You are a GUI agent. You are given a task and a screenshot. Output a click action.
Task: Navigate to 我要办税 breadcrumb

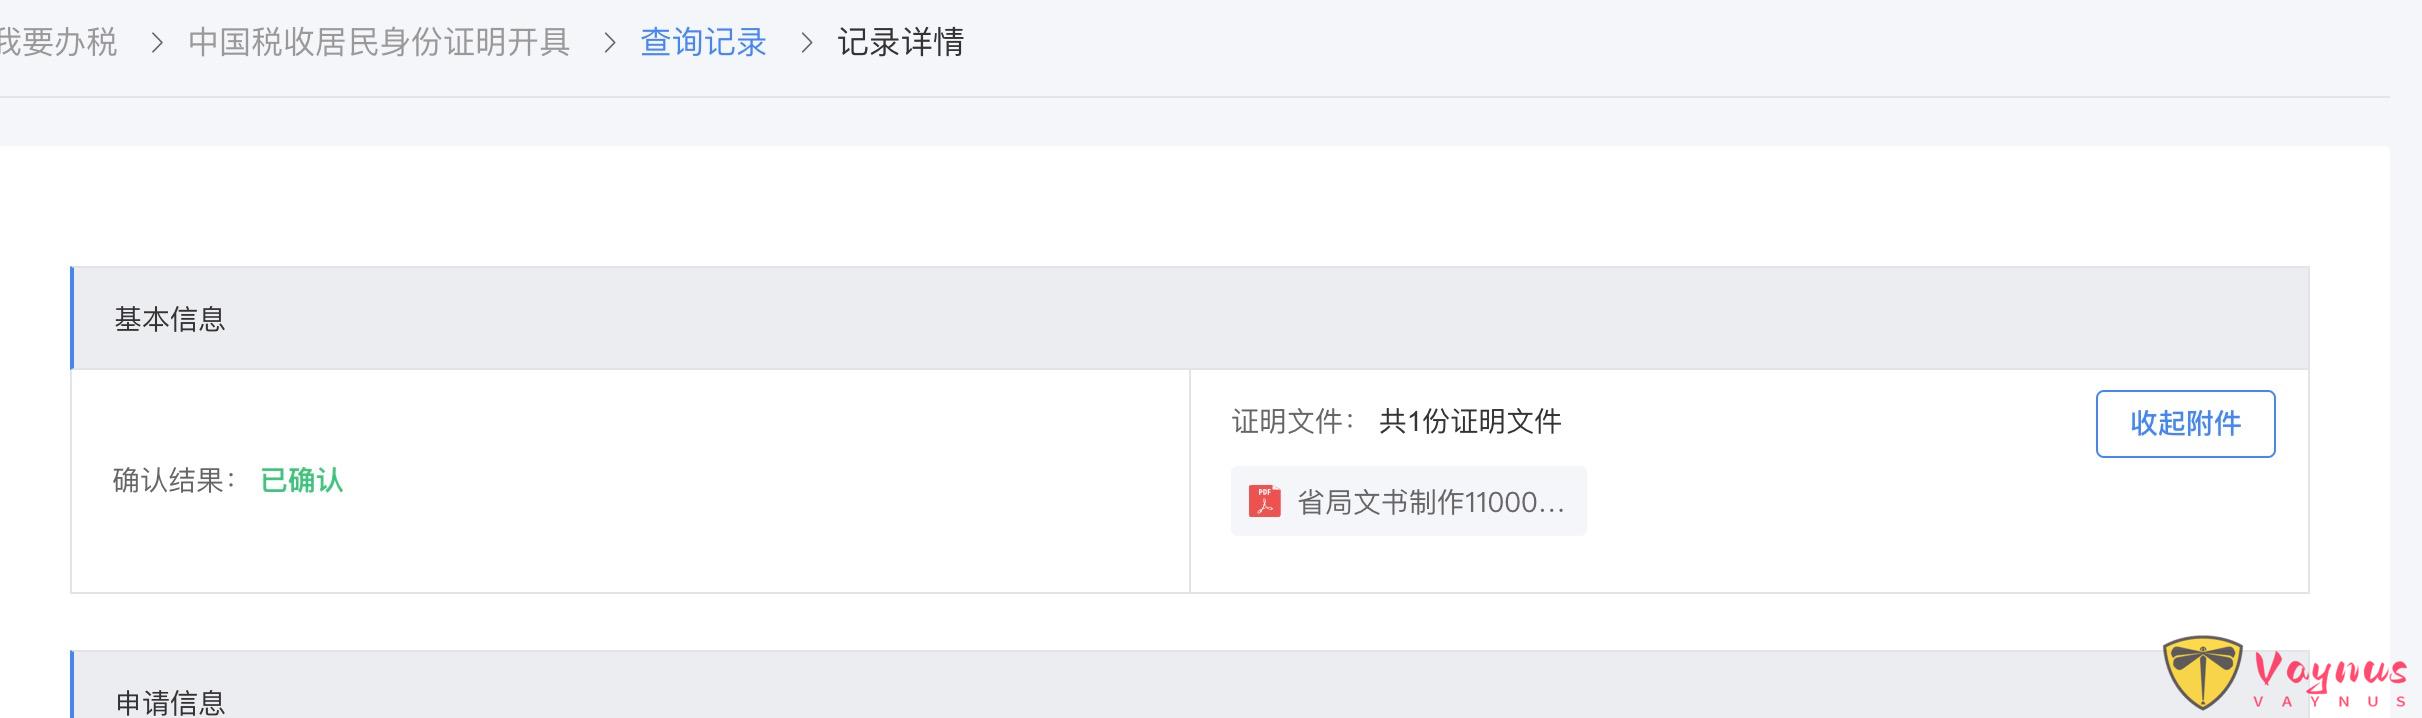pos(58,43)
